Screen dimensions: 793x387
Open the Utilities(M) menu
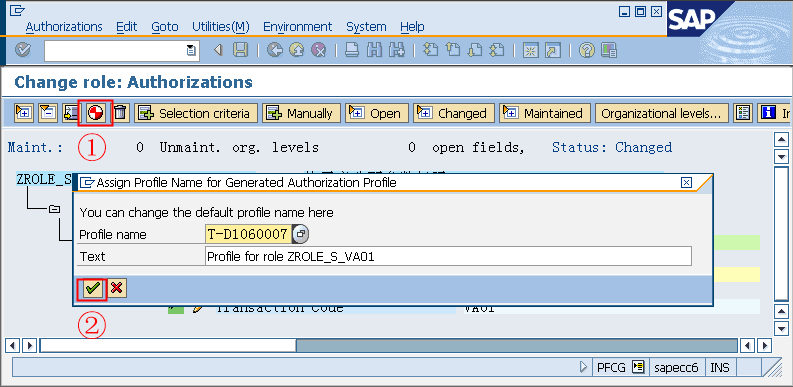coord(221,27)
